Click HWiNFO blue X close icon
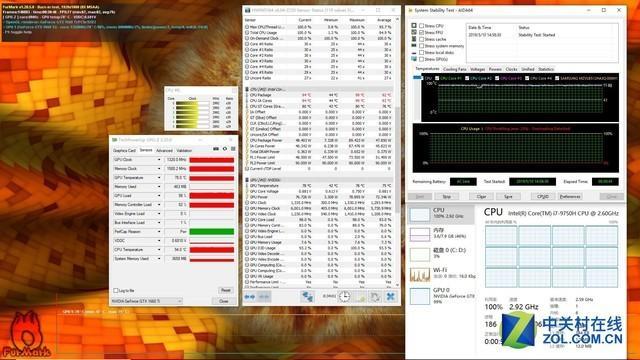This screenshot has height=360, width=640. pyautogui.click(x=391, y=297)
